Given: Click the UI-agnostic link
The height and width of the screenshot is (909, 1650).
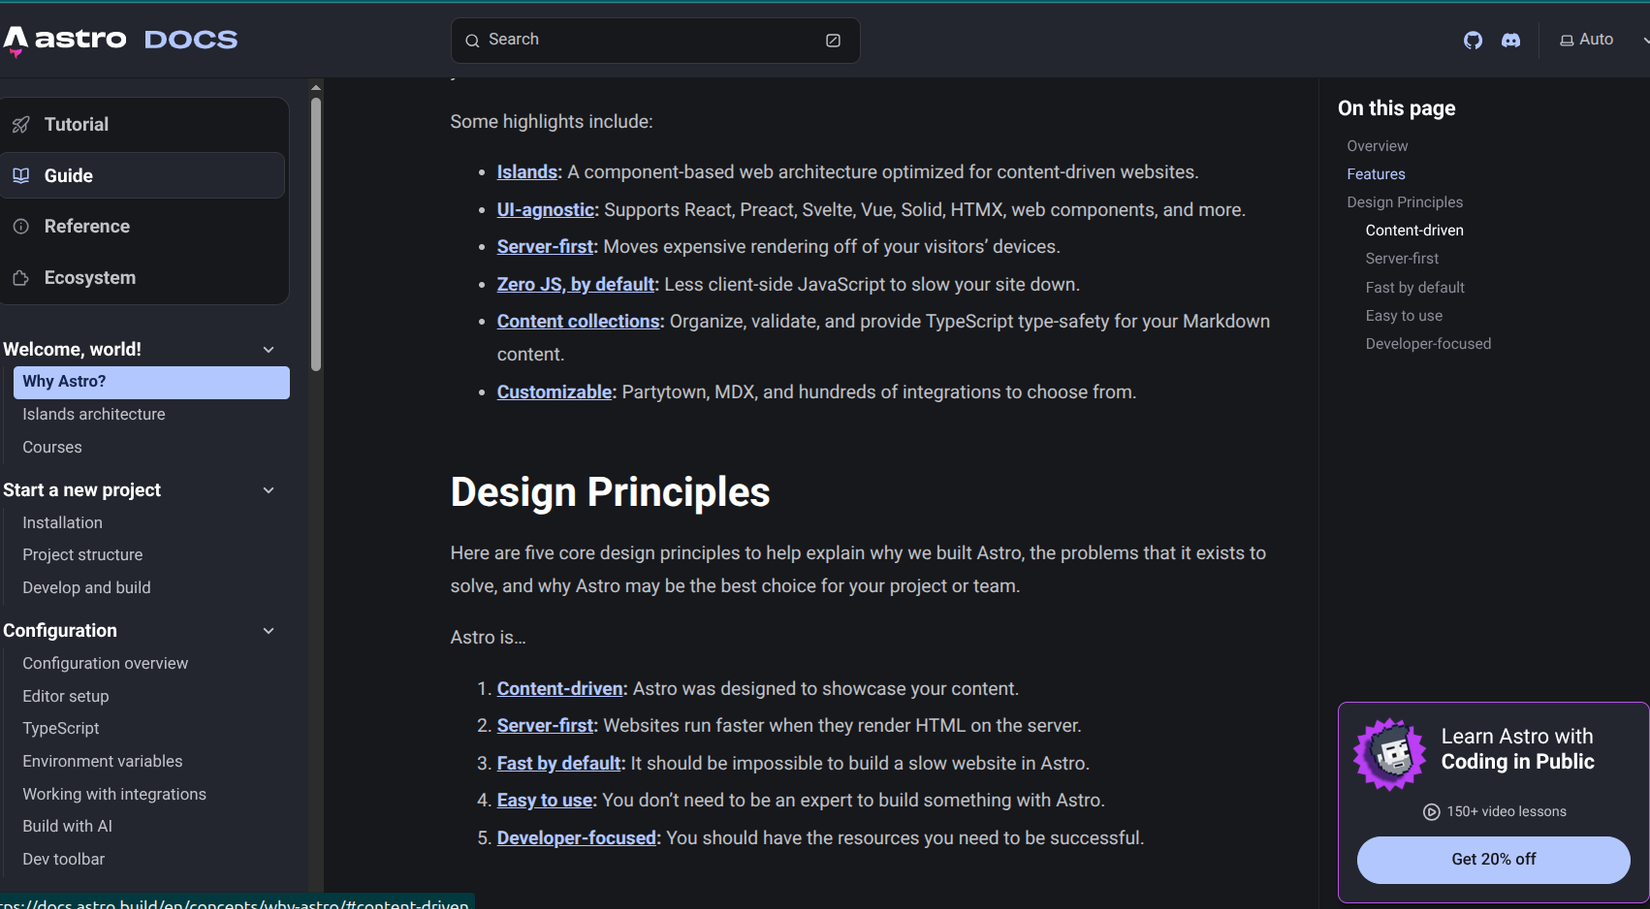Looking at the screenshot, I should tap(545, 210).
